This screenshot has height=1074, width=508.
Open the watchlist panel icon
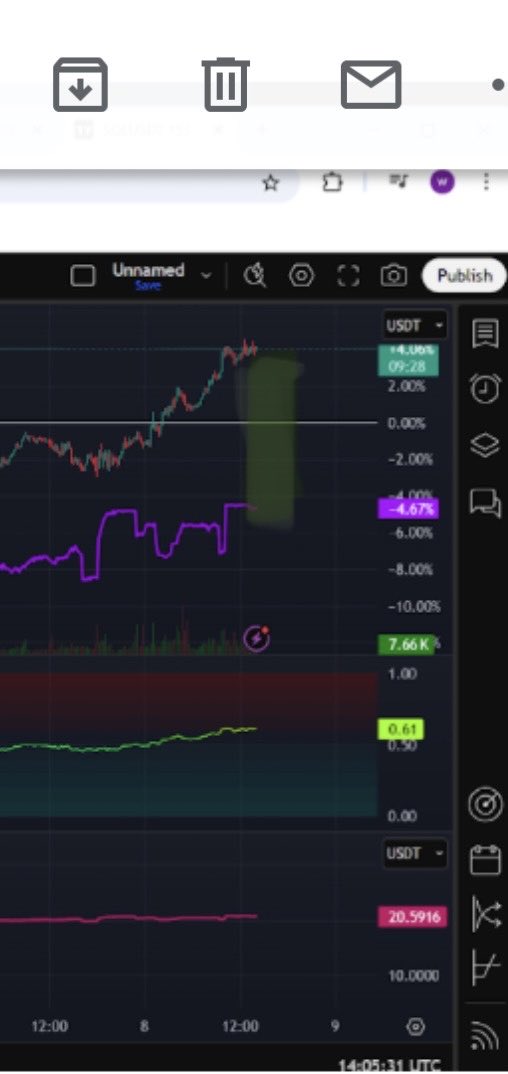pos(485,334)
